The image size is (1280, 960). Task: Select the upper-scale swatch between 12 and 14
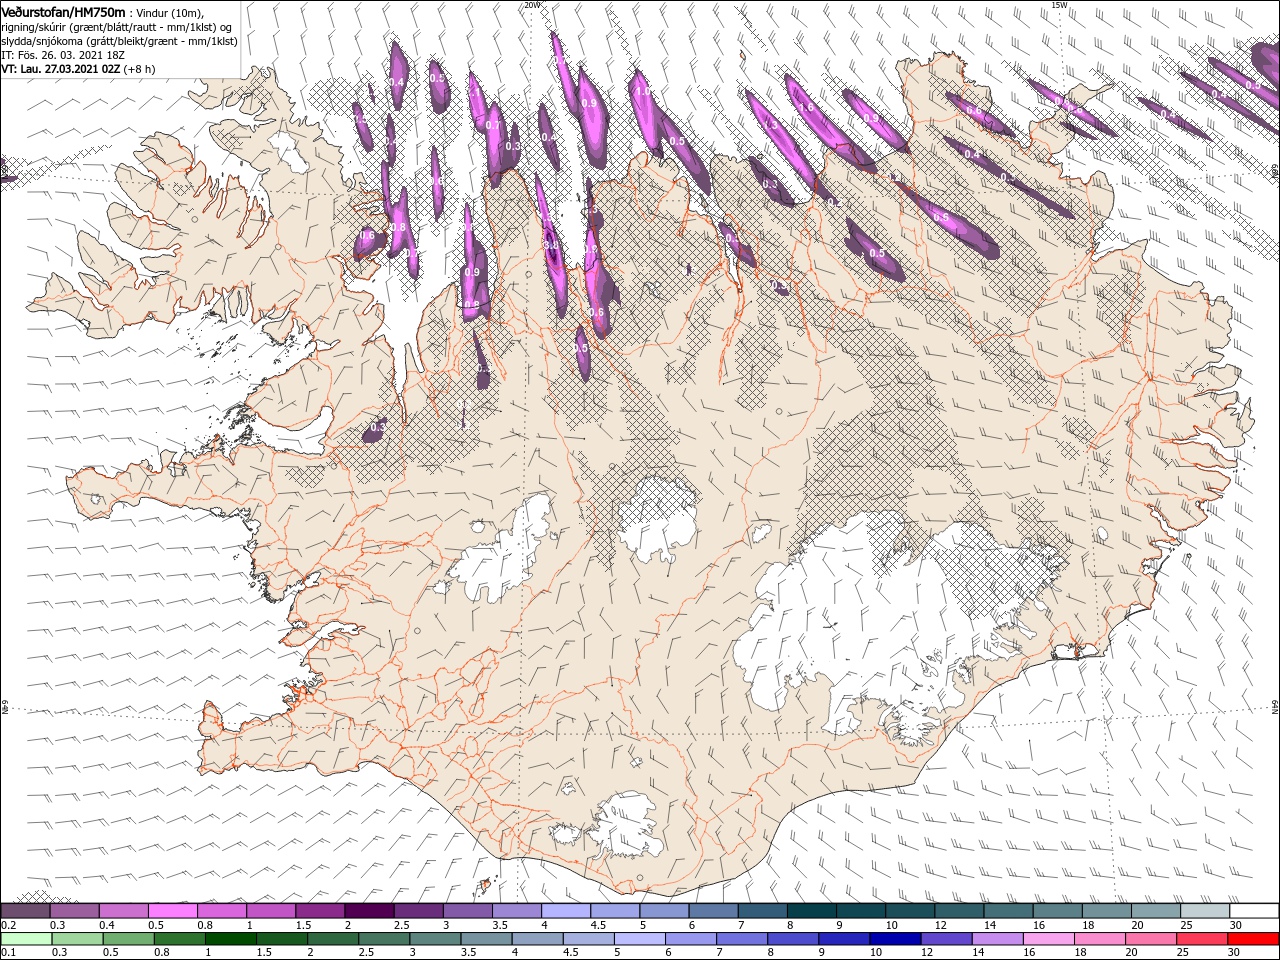coord(959,911)
